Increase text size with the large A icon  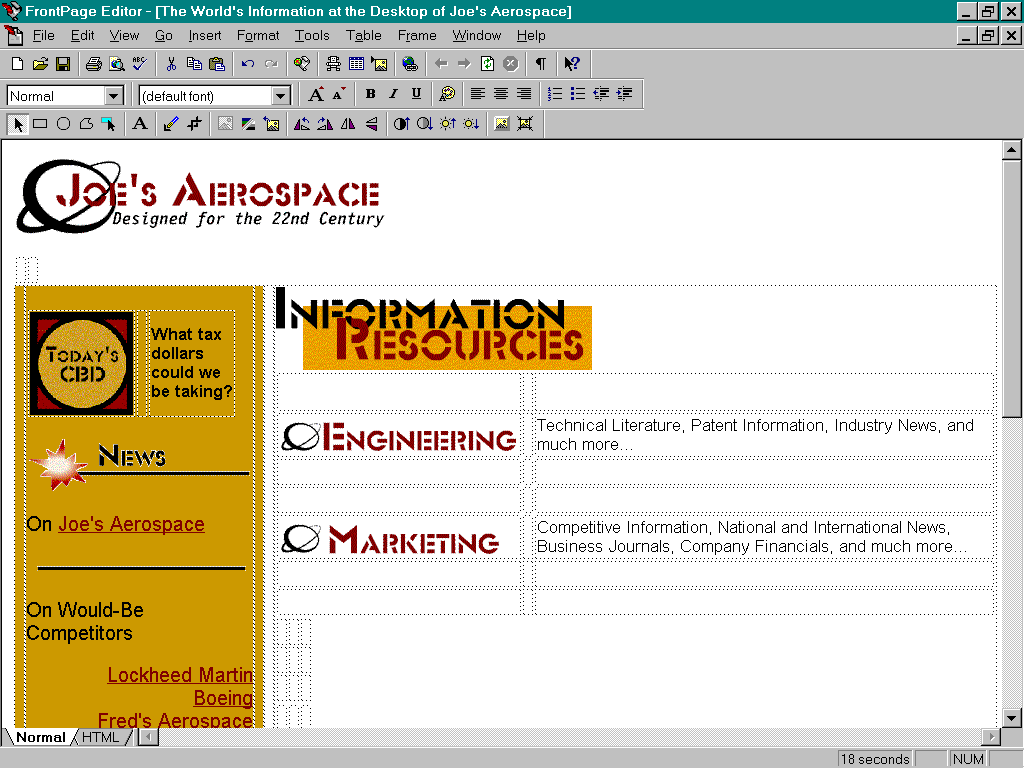tap(316, 94)
